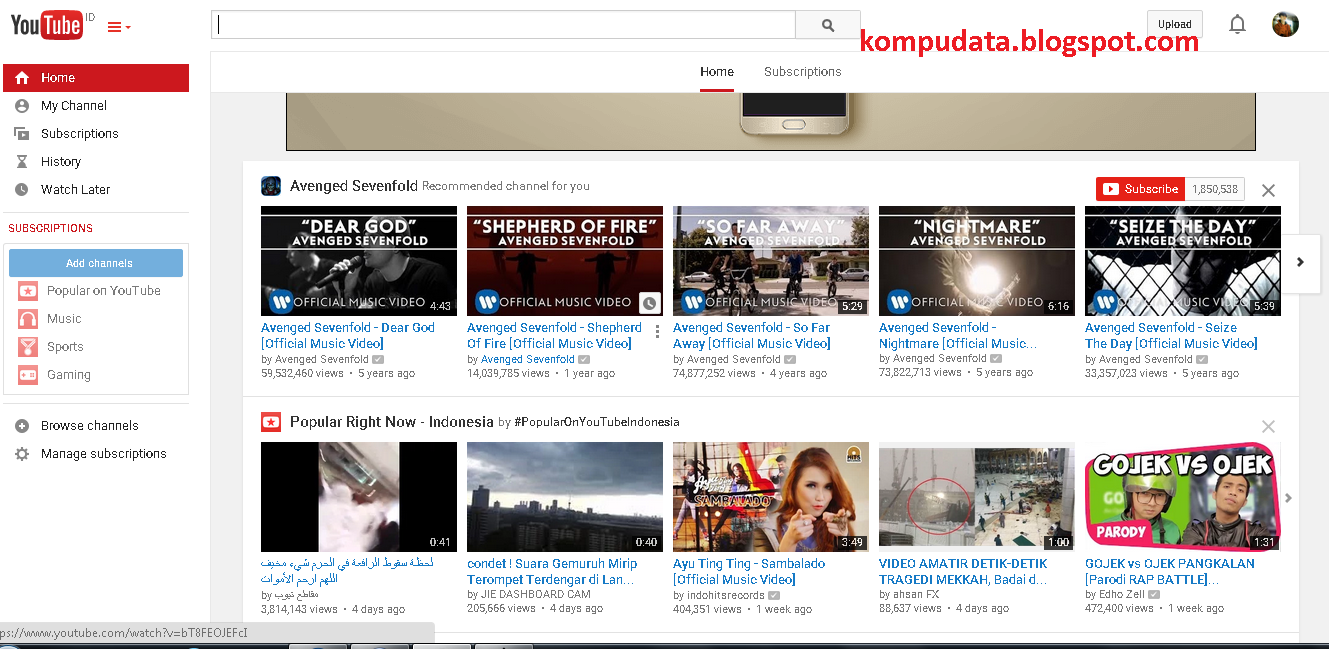Open Subscriptions in the sidebar
Image resolution: width=1329 pixels, height=649 pixels.
[x=80, y=134]
